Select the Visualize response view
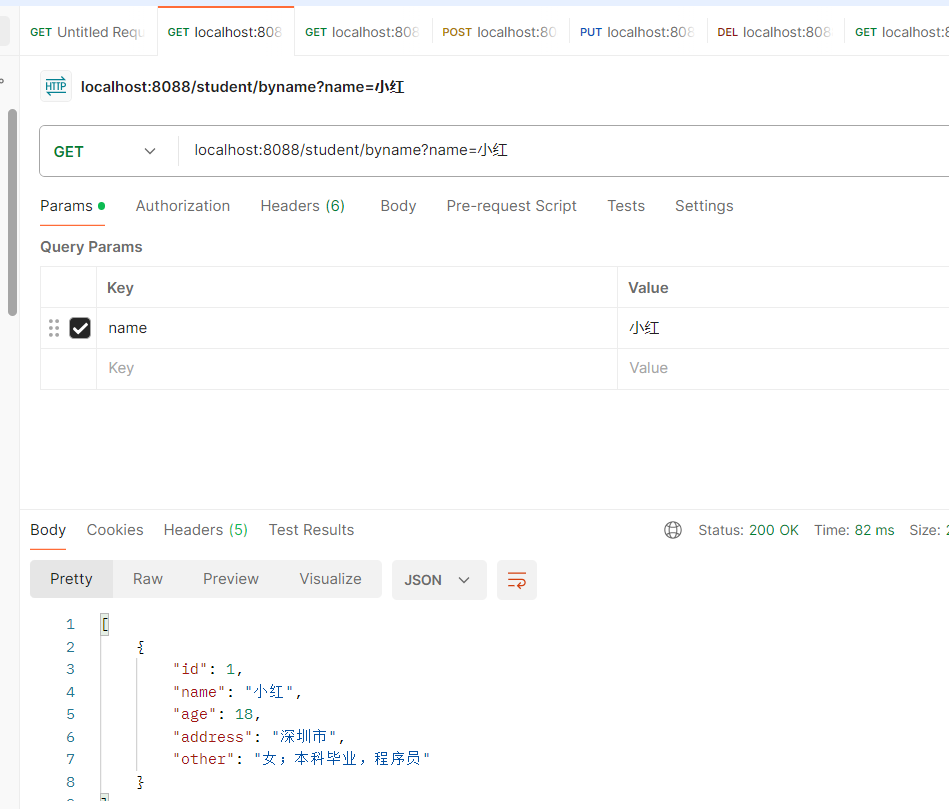Screen dimensions: 949x809 (x=330, y=579)
